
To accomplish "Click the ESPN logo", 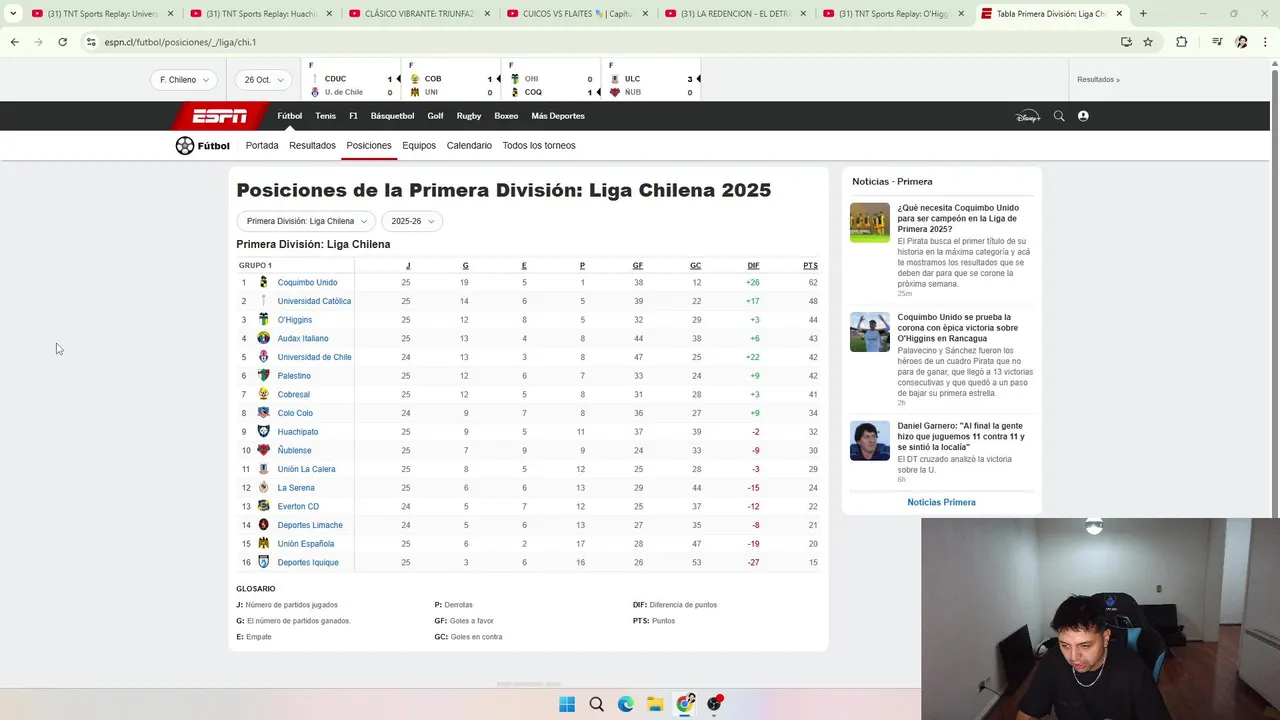I will click(220, 116).
